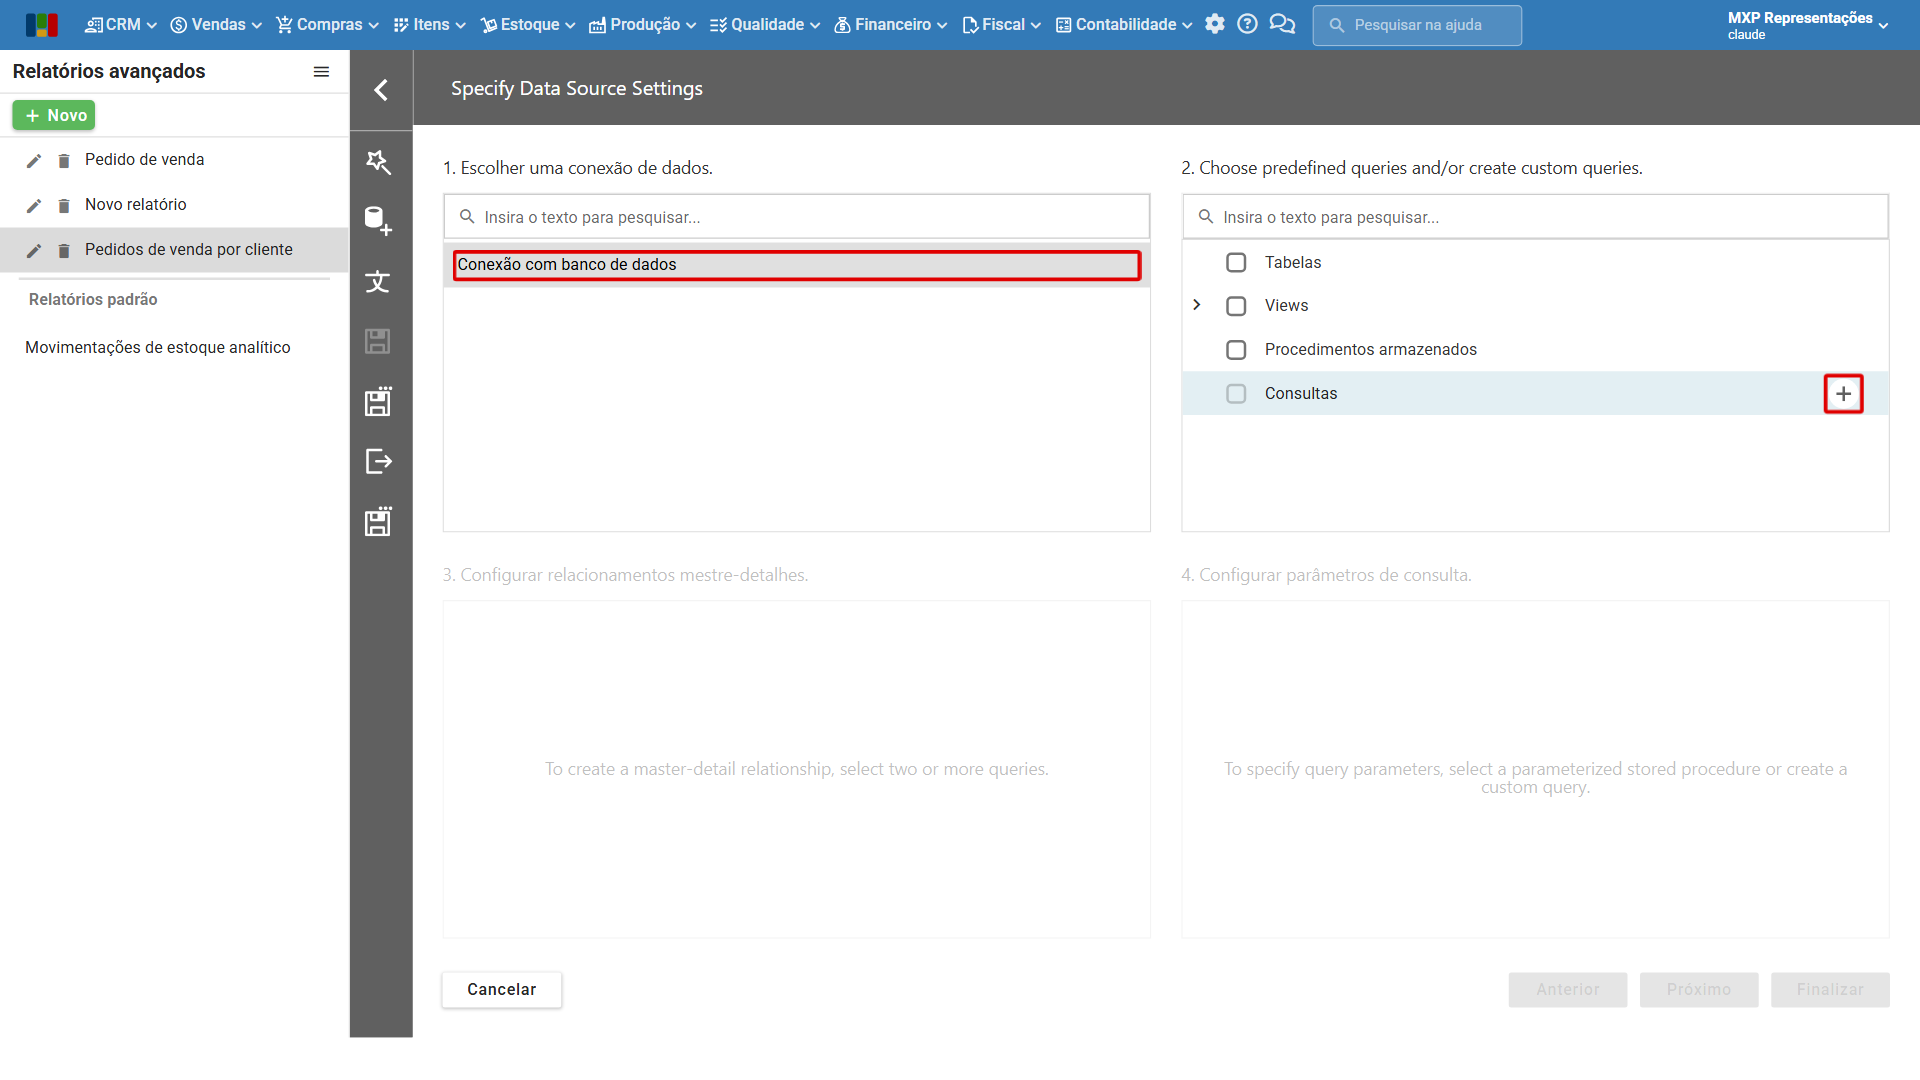Click the app logo in top-left corner
The height and width of the screenshot is (1080, 1920).
[42, 25]
